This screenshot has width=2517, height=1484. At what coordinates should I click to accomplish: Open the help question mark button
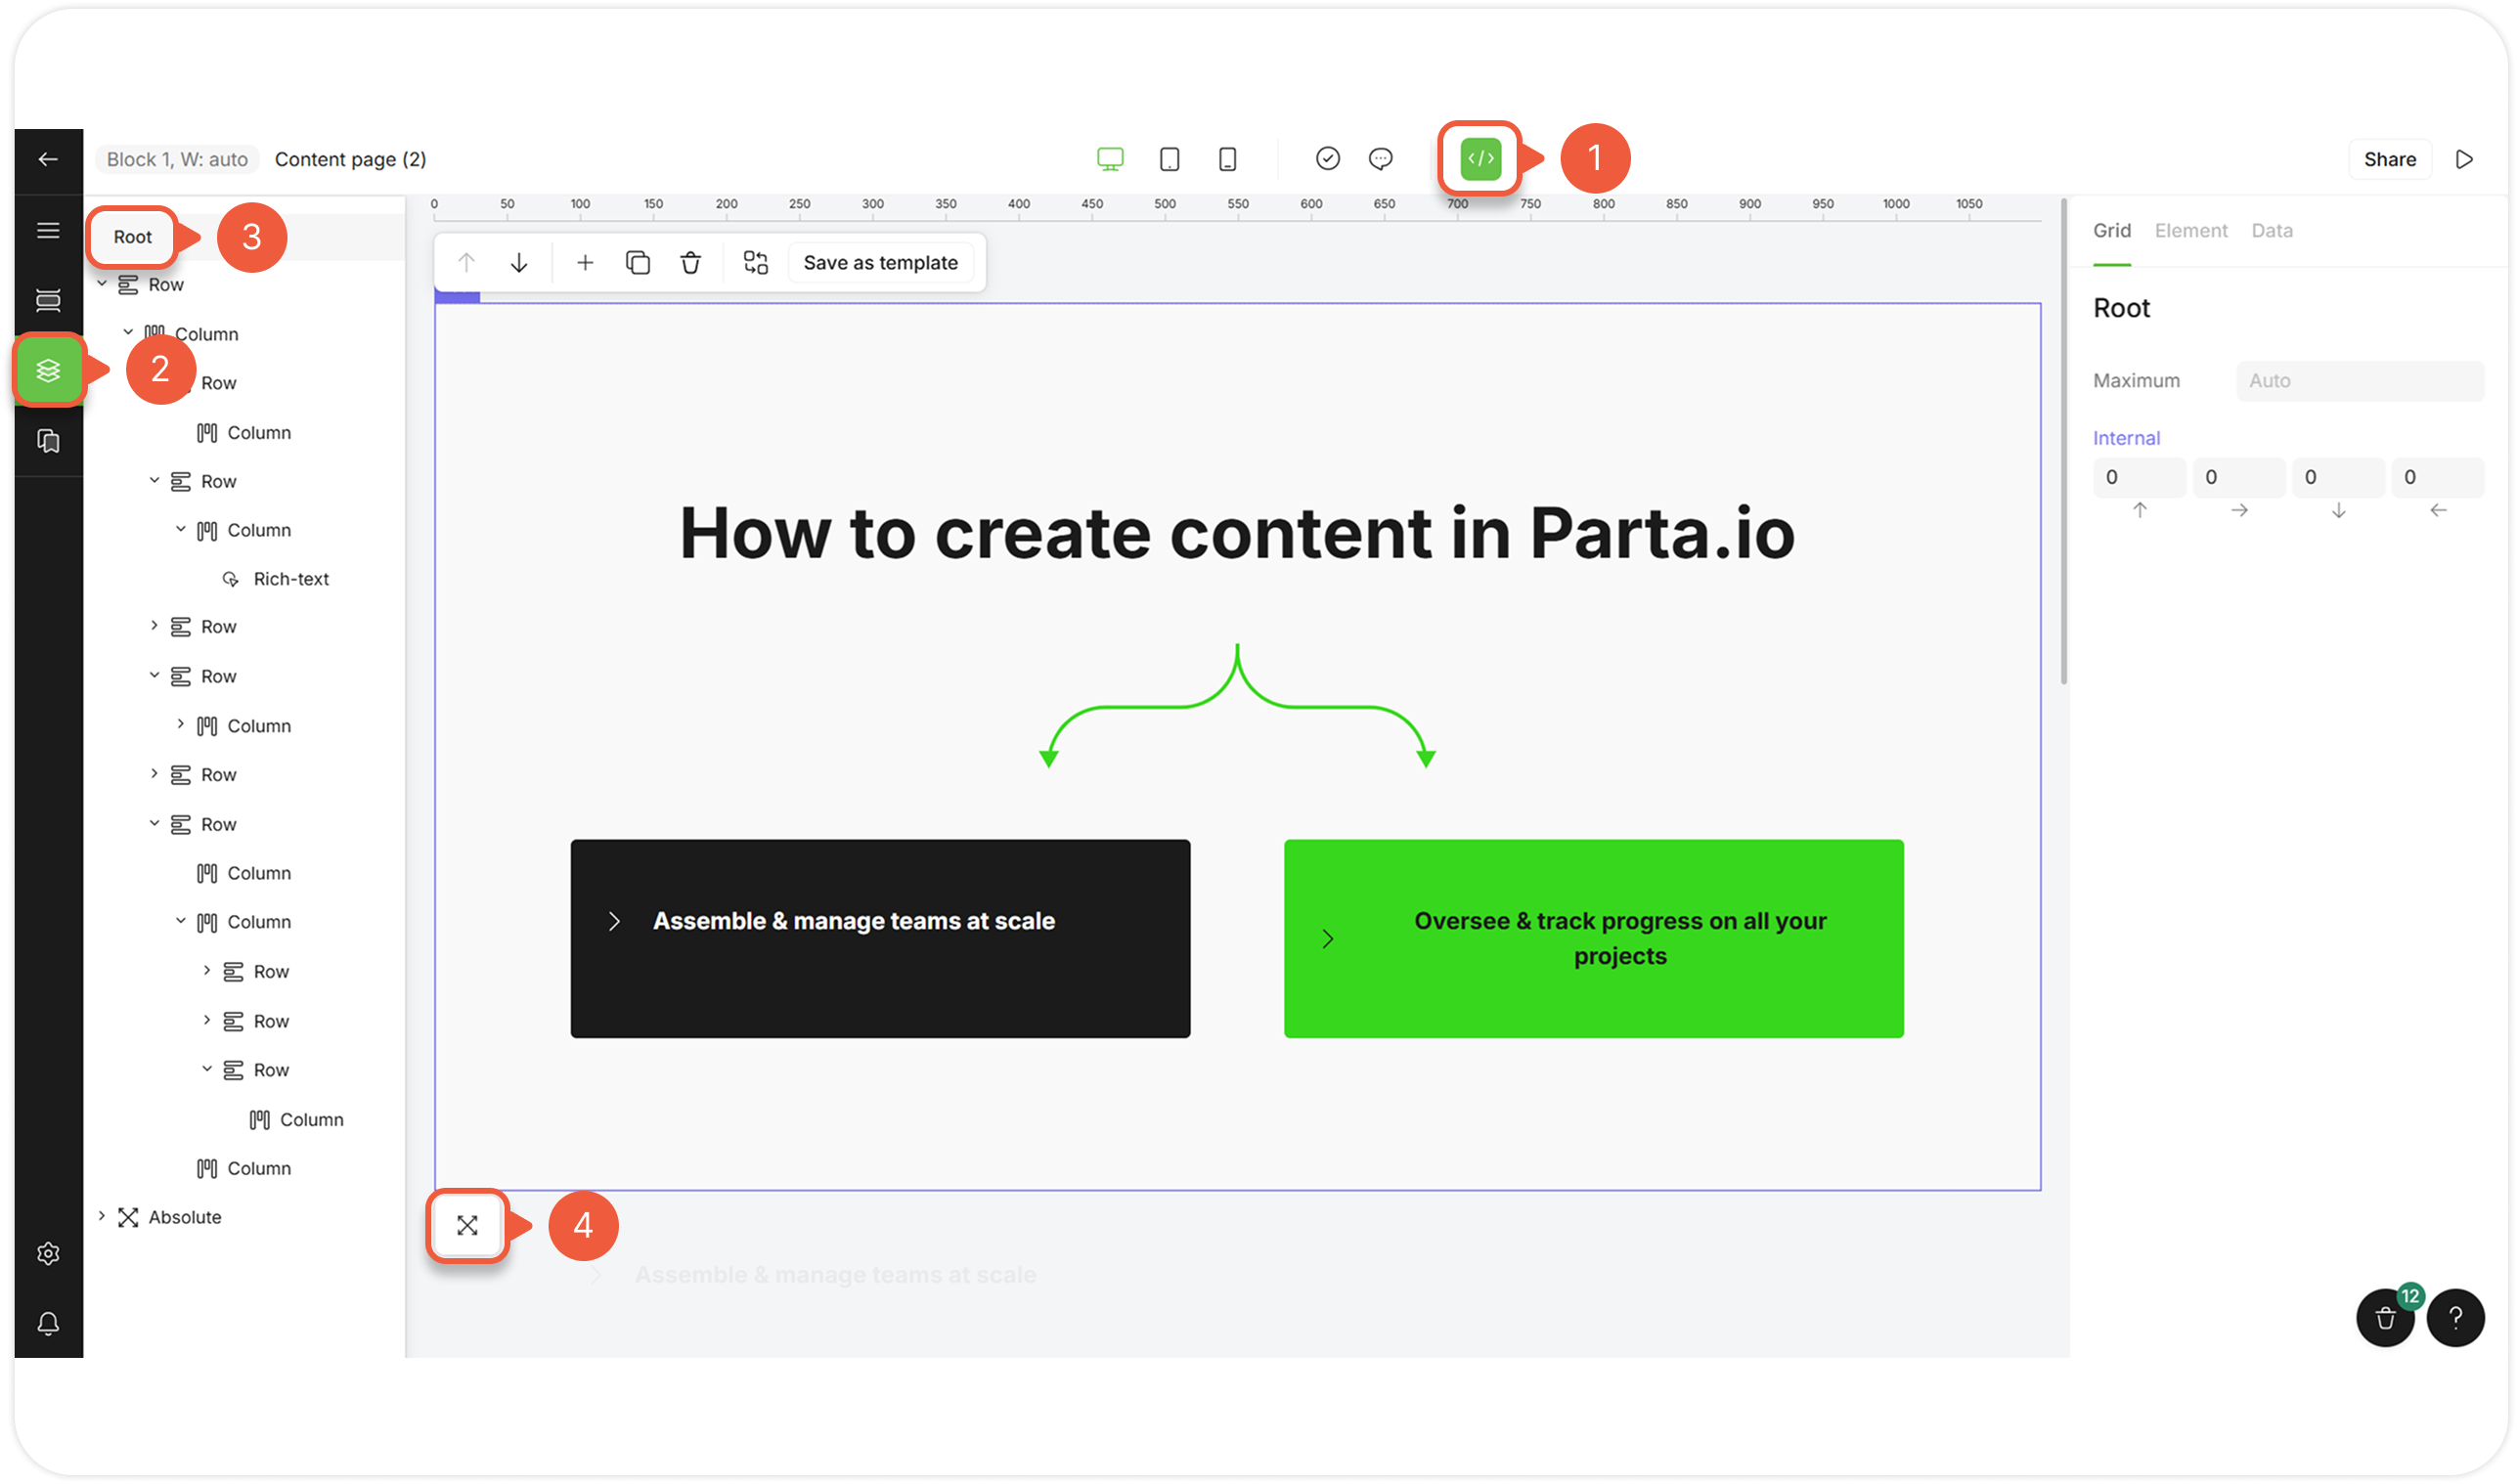[x=2455, y=1319]
